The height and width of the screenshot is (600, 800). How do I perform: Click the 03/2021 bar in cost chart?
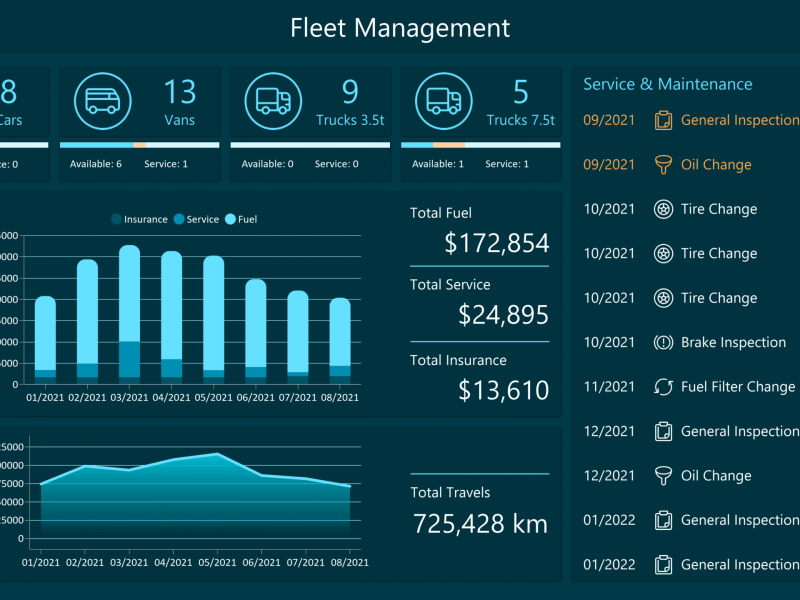[x=130, y=314]
